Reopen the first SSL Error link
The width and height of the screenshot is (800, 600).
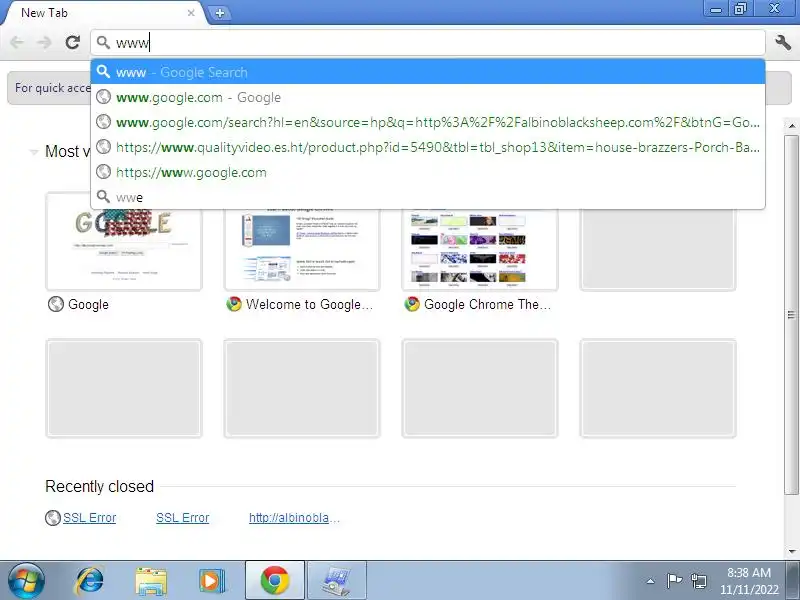point(89,518)
